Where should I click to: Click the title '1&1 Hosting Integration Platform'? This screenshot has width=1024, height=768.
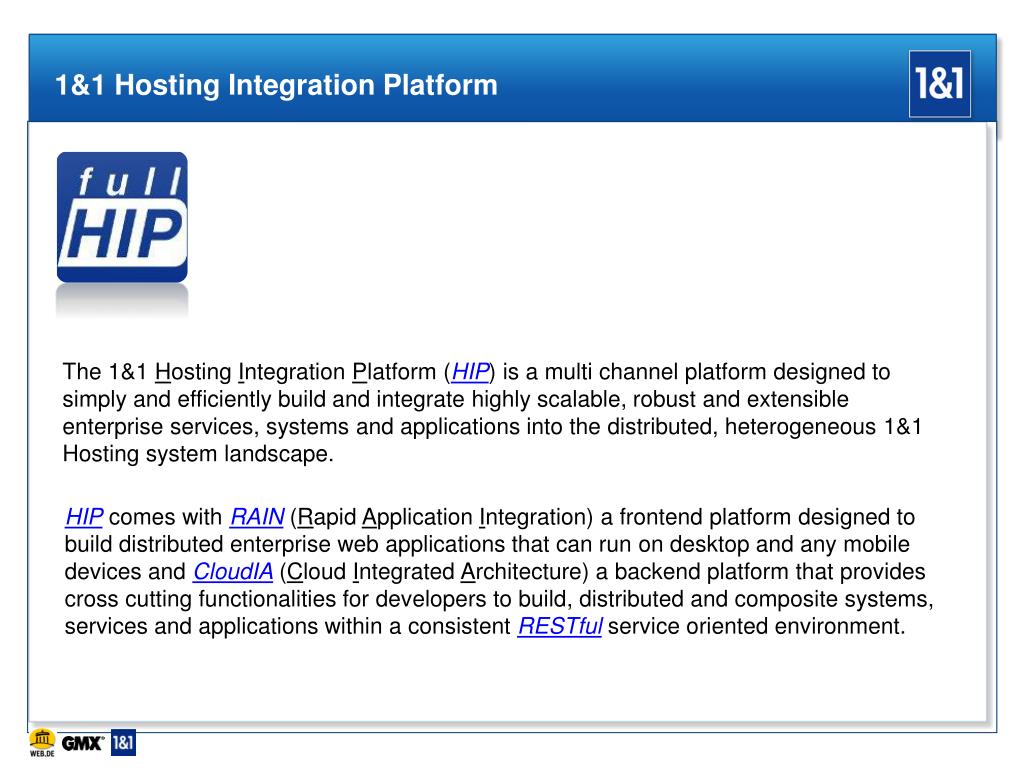[x=276, y=85]
